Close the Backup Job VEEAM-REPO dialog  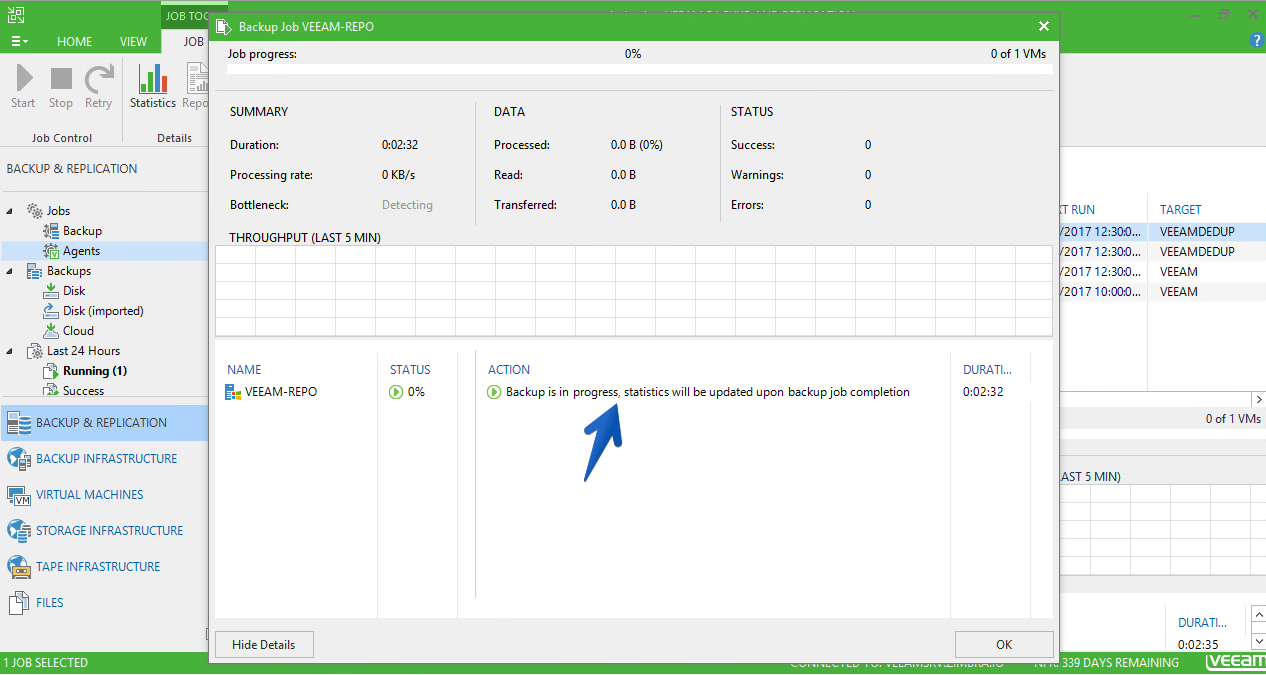1044,26
